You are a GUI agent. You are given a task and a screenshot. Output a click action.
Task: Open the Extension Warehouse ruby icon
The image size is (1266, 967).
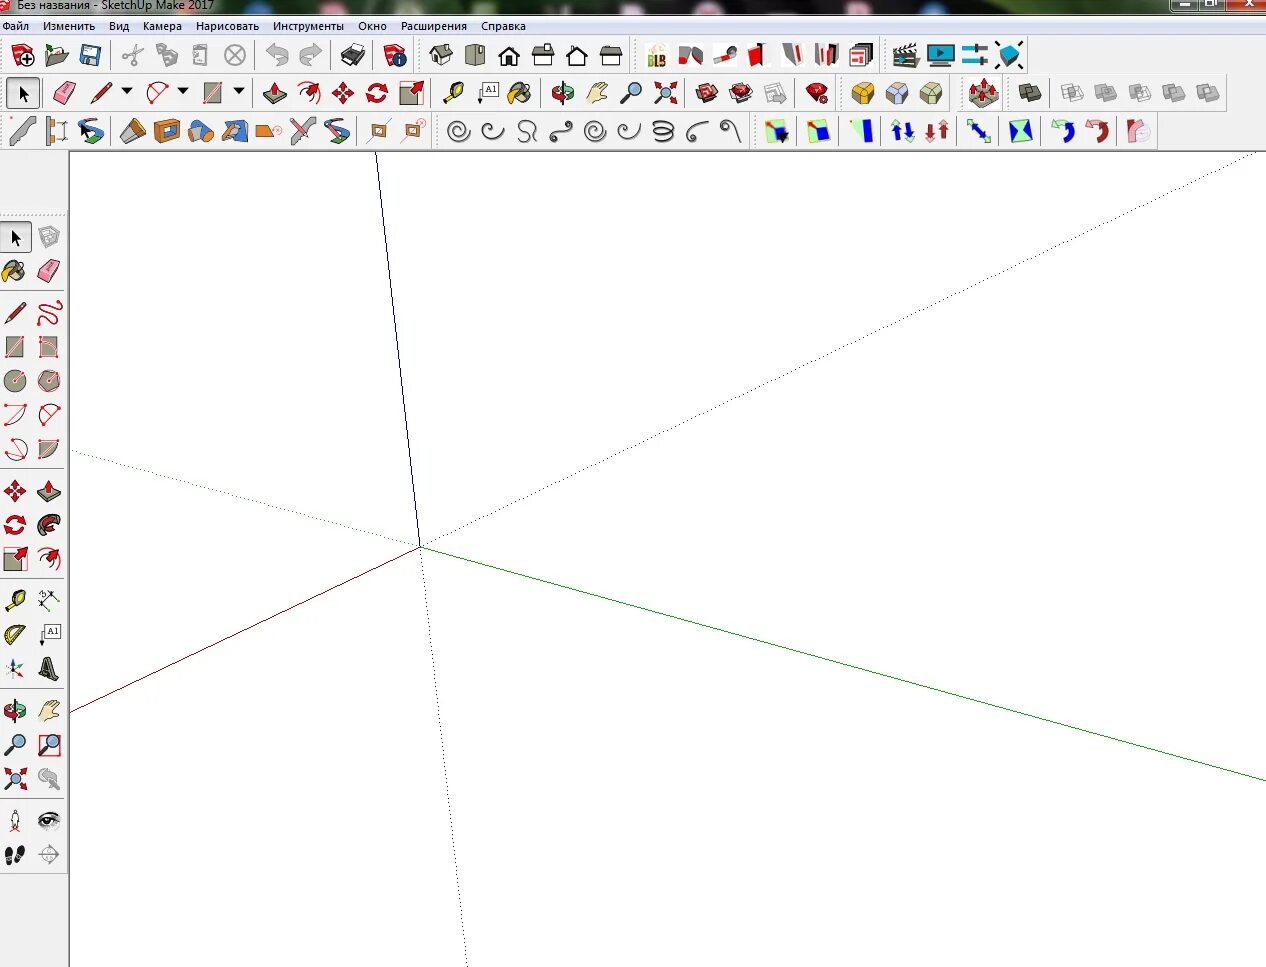point(817,93)
